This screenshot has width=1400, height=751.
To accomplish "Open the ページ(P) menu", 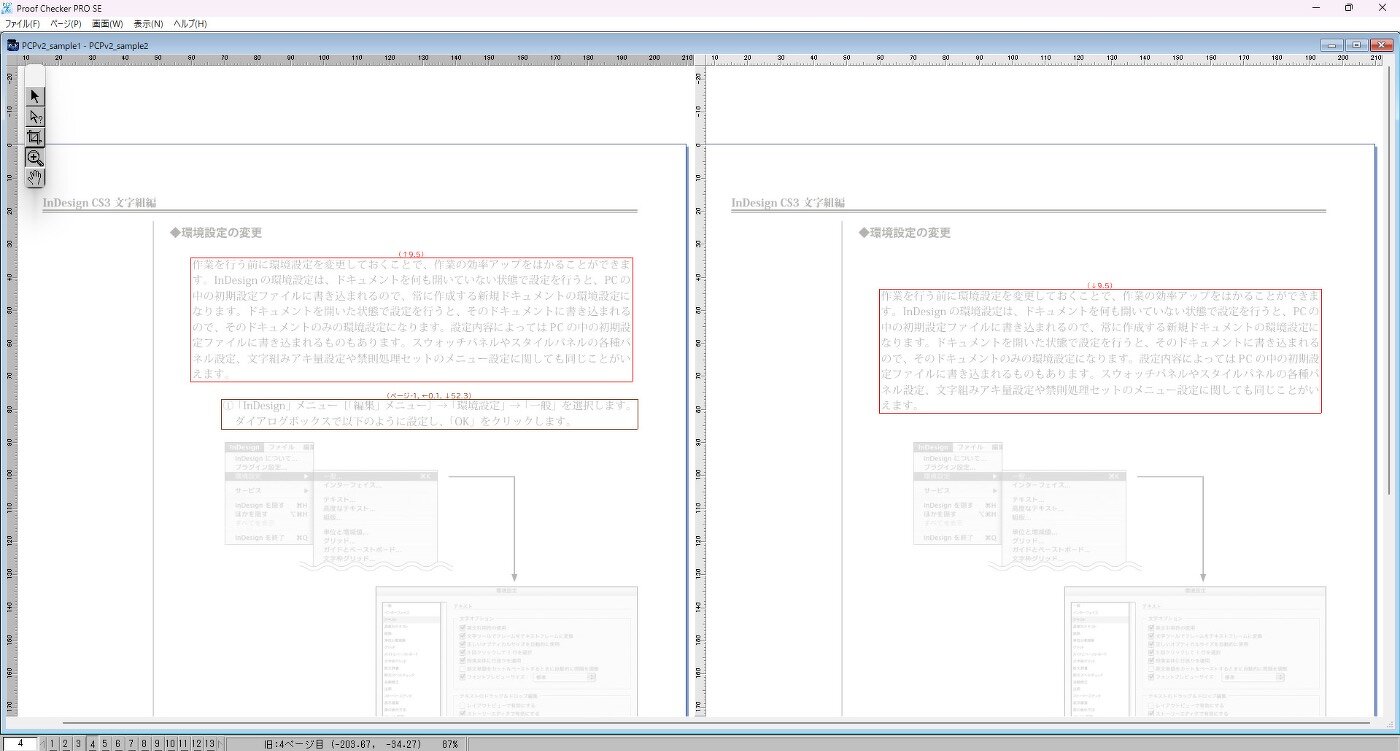I will [65, 23].
